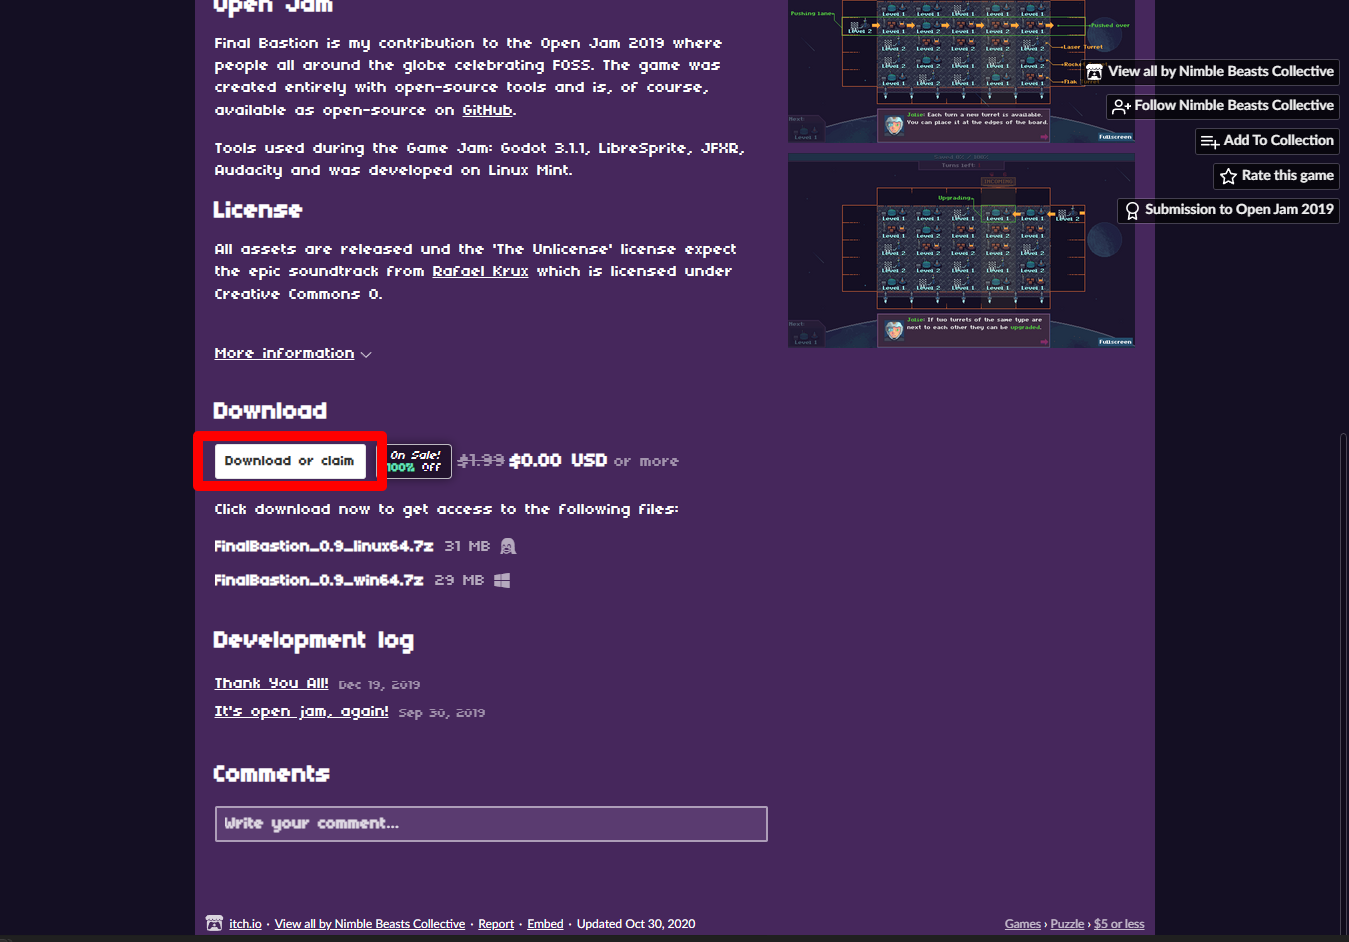Viewport: 1349px width, 942px height.
Task: Expand the More information section
Action: point(284,353)
